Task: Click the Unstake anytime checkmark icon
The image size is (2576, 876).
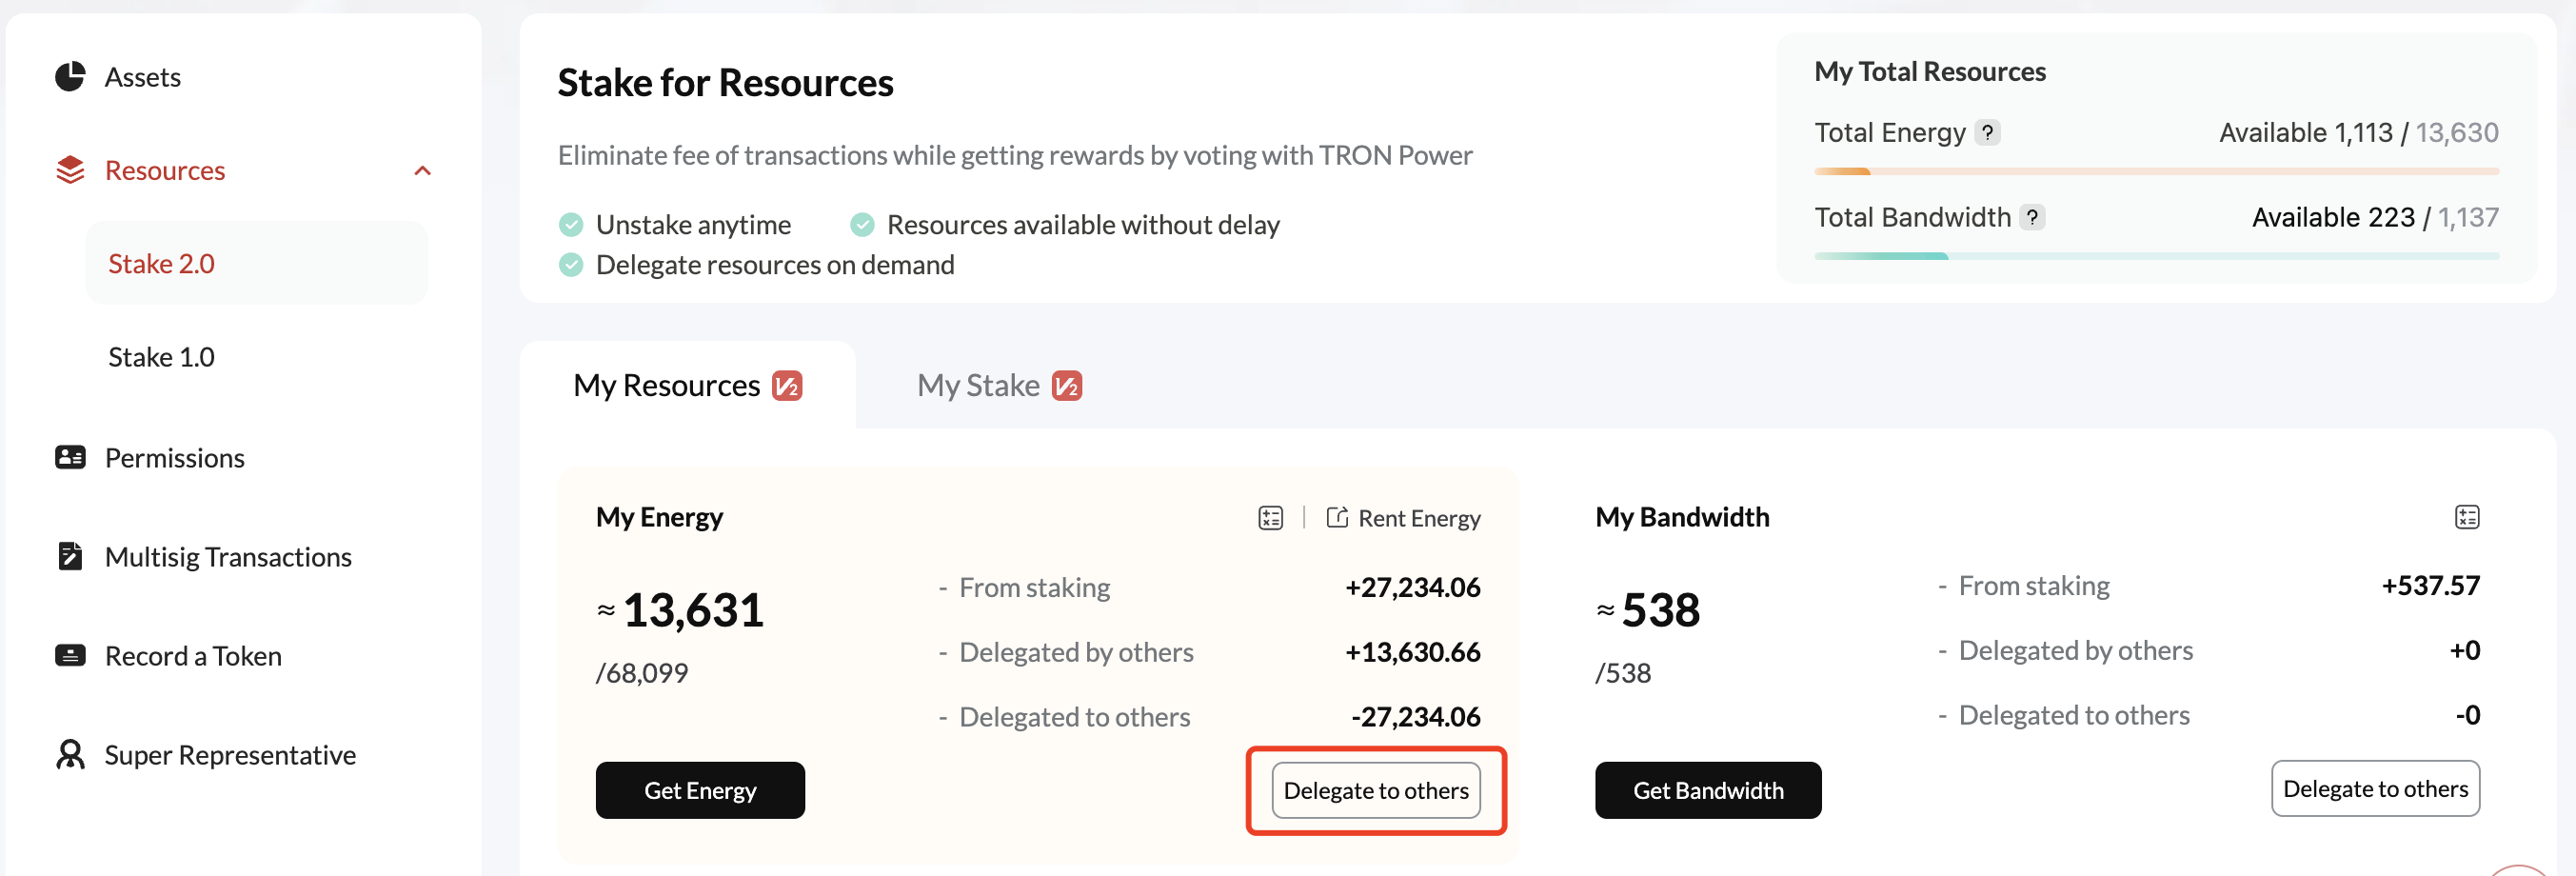Action: click(x=571, y=225)
